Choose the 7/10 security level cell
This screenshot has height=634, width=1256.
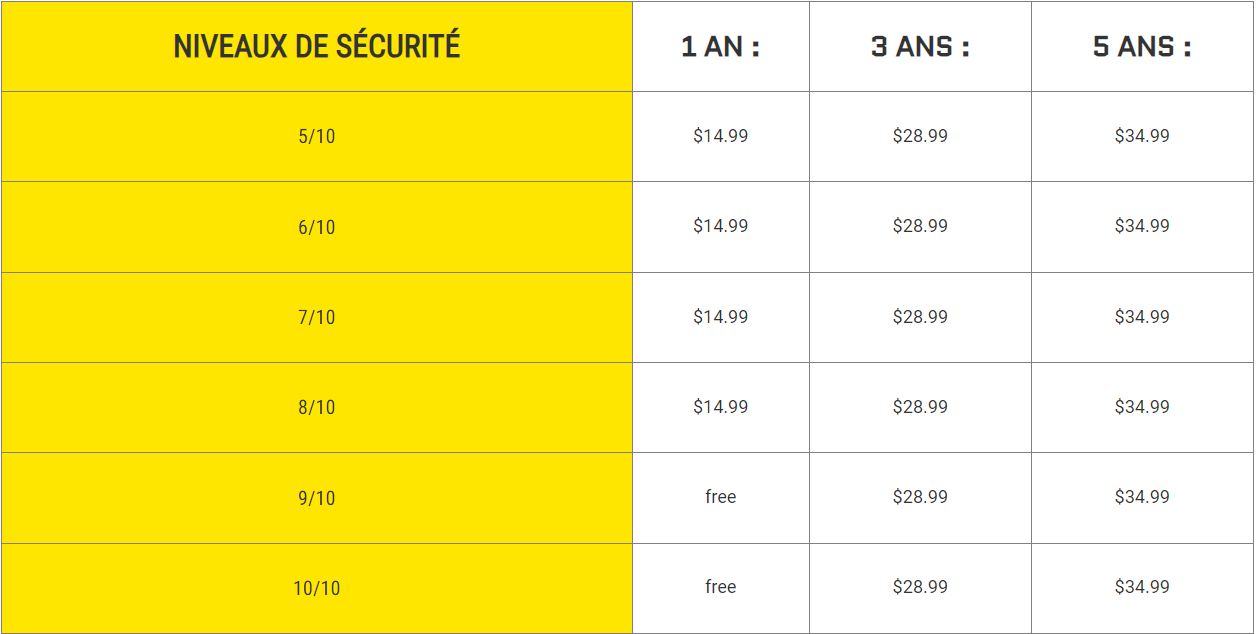click(x=317, y=317)
